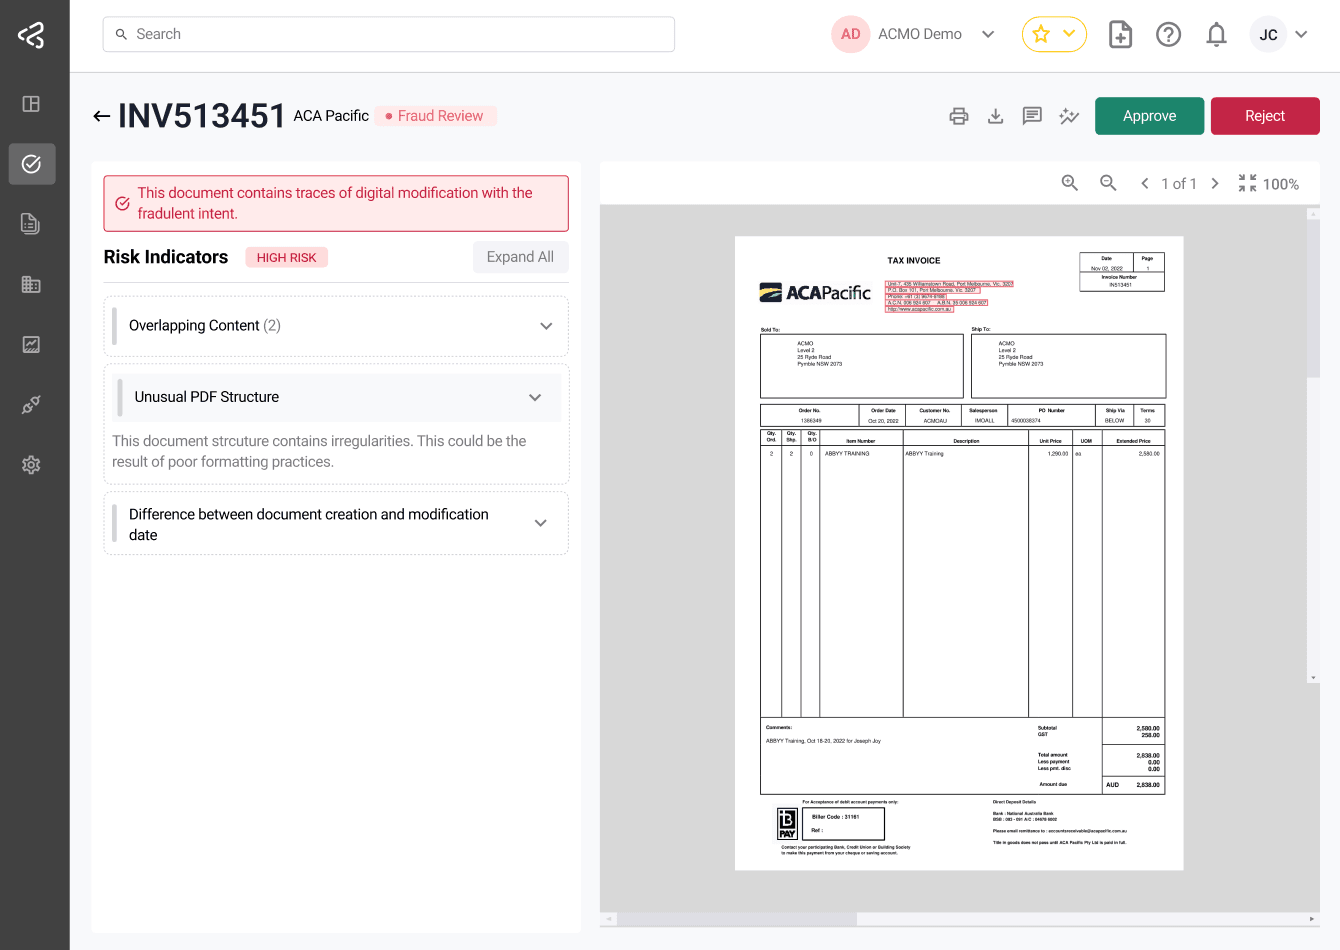
Task: Open the analytics chart sidebar icon
Action: tap(31, 344)
